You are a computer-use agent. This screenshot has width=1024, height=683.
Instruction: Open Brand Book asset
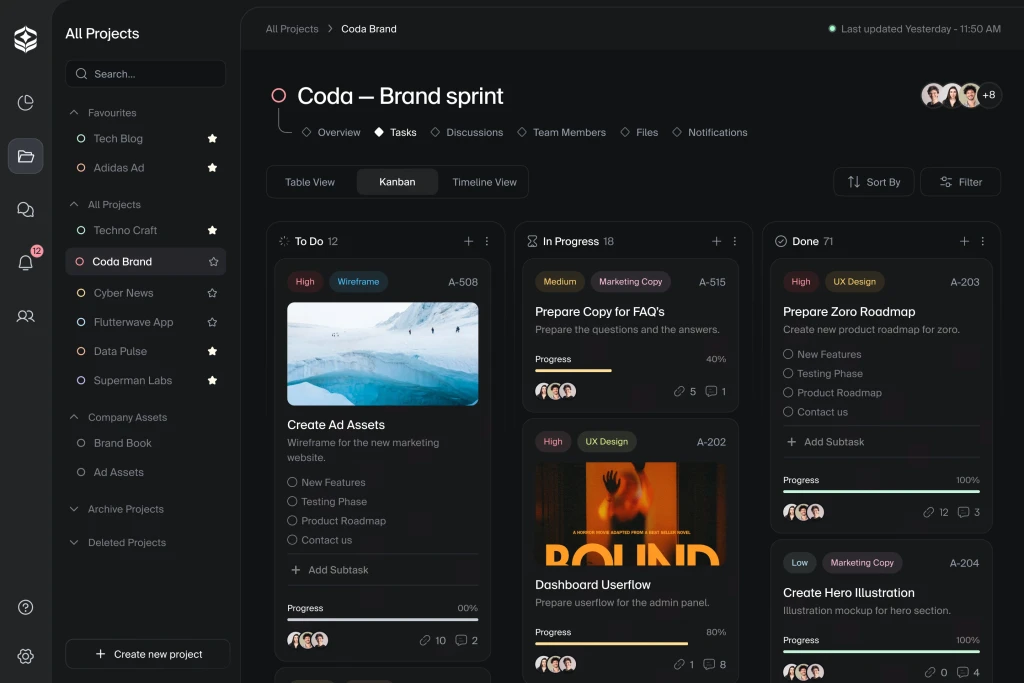tap(122, 443)
